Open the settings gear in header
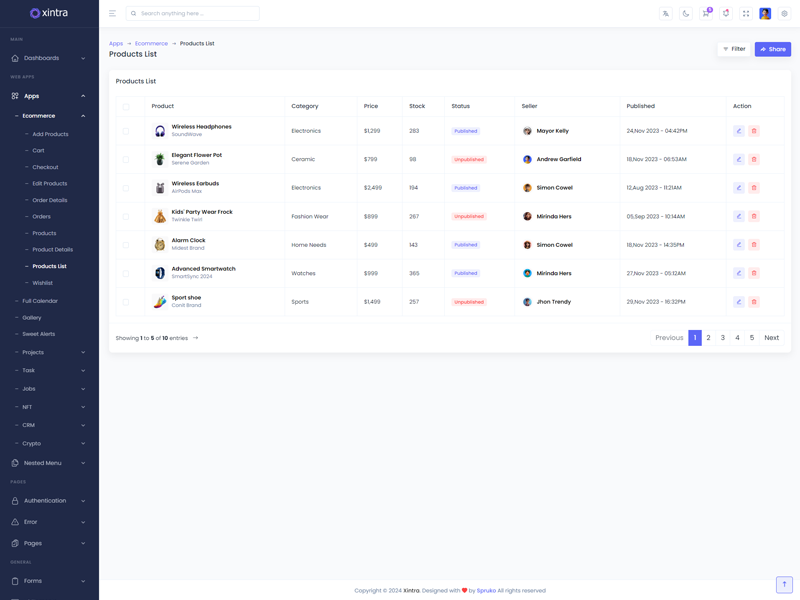800x600 pixels. tap(785, 14)
